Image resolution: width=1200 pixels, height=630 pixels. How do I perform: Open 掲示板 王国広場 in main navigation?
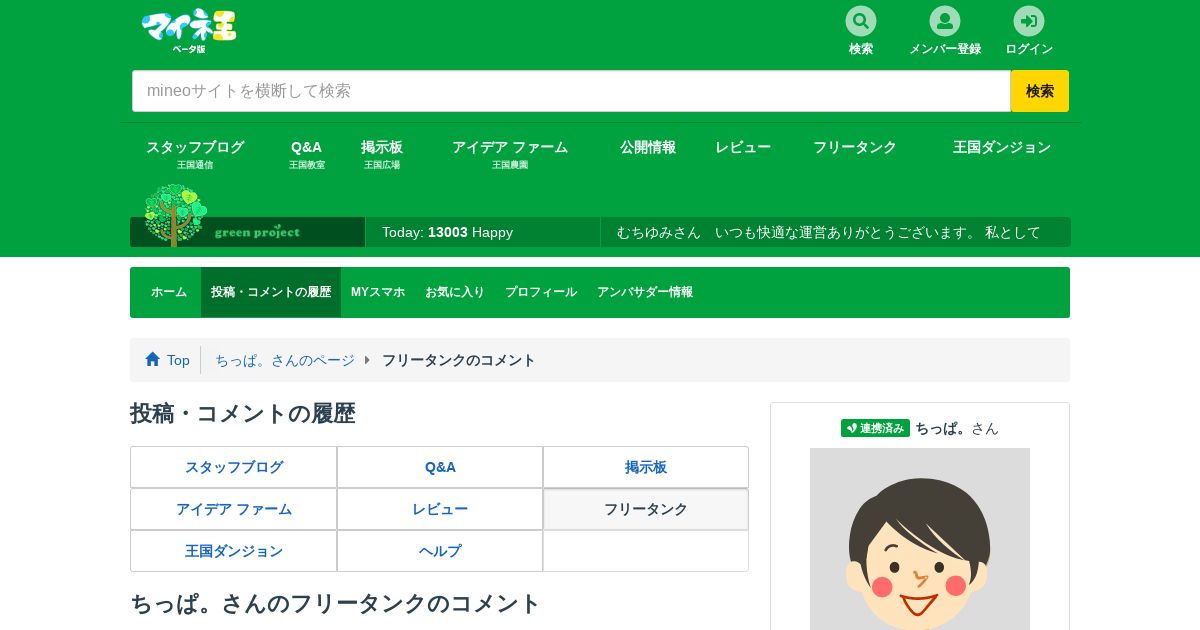click(x=382, y=153)
